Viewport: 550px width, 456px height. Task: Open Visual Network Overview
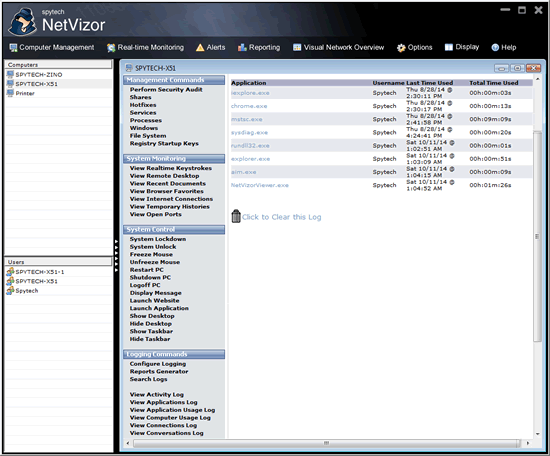click(338, 47)
